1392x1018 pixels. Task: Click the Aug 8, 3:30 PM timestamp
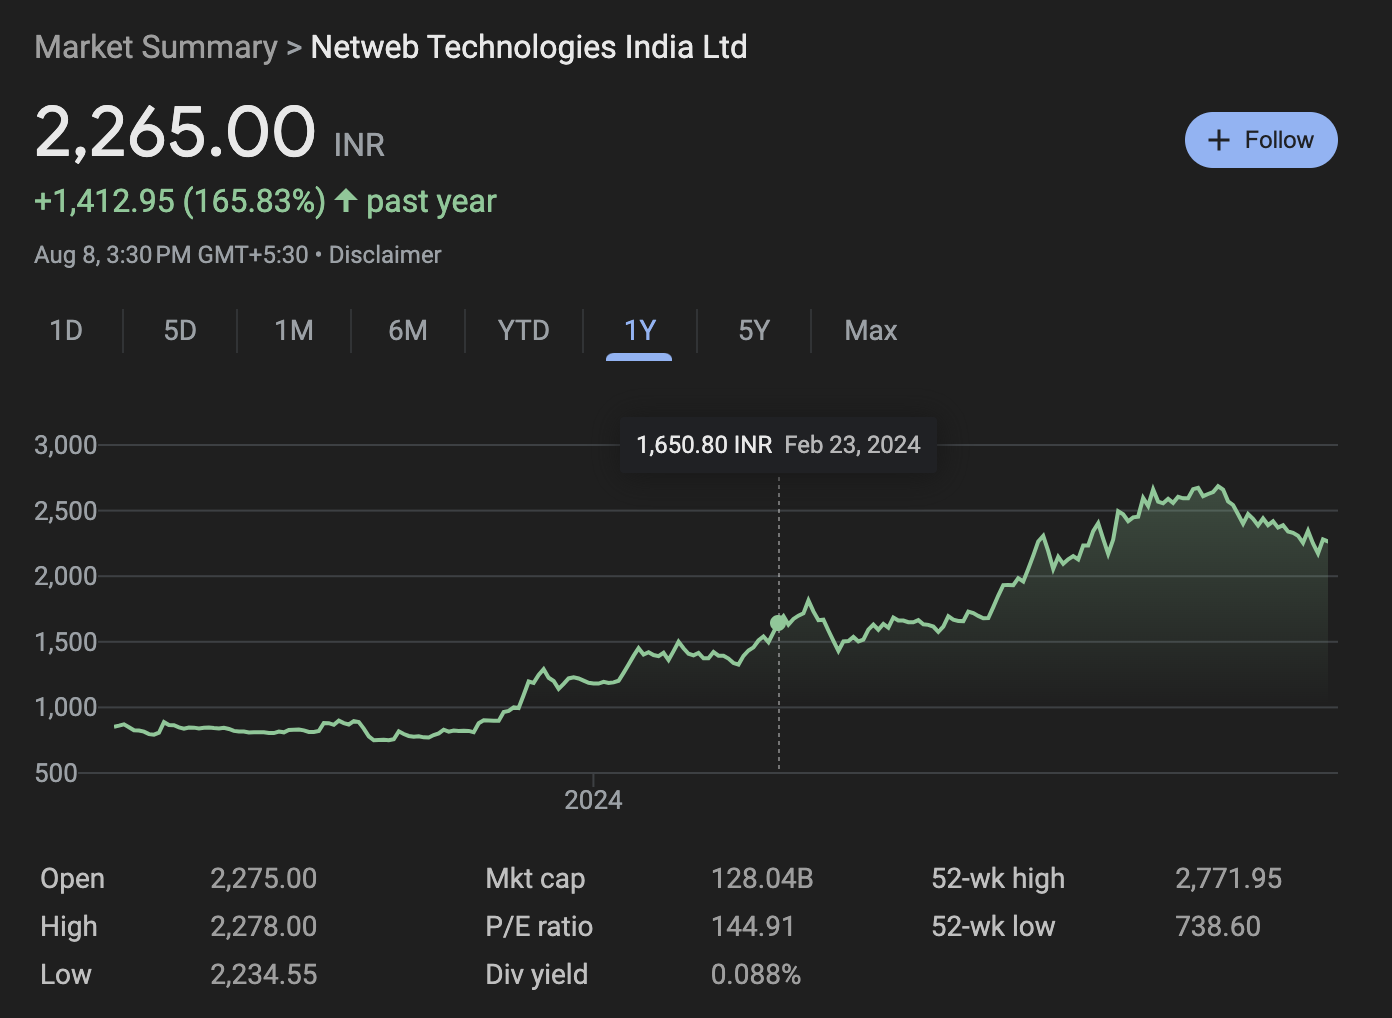[x=171, y=255]
